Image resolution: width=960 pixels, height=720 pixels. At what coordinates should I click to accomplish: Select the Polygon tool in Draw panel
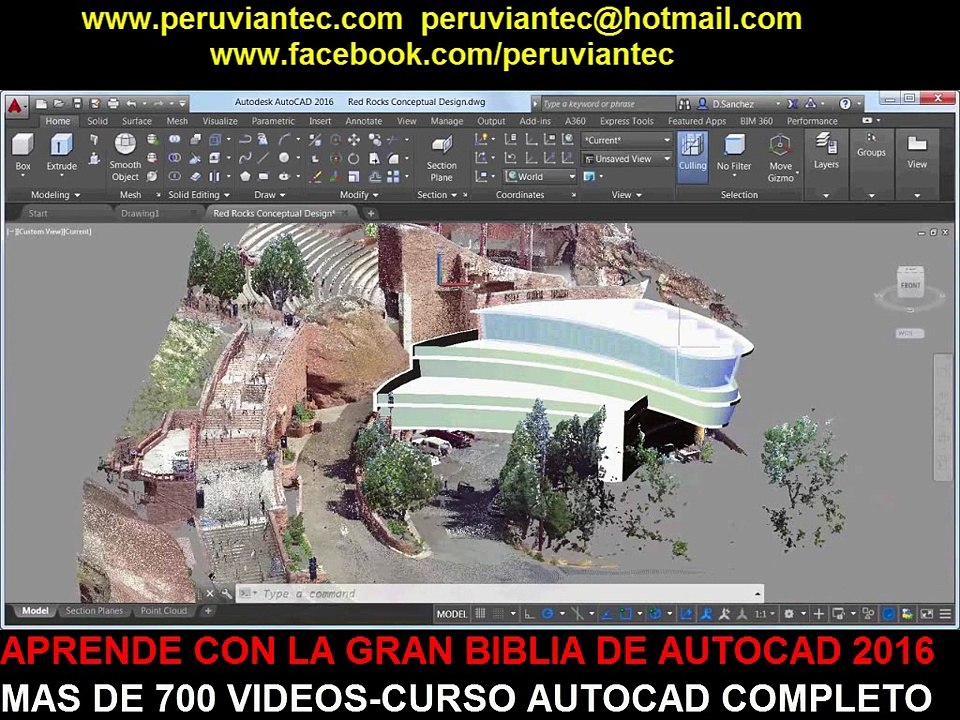click(x=245, y=176)
